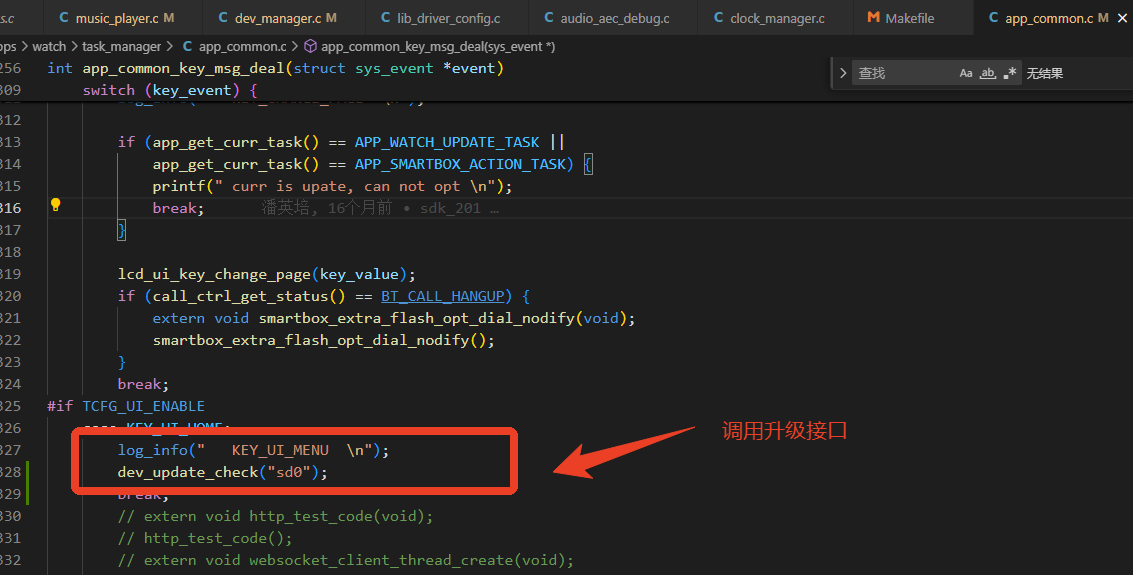Screen dimensions: 1133x575
Task: Click the #if TCFG_UI_ENABLE directive
Action: click(126, 406)
